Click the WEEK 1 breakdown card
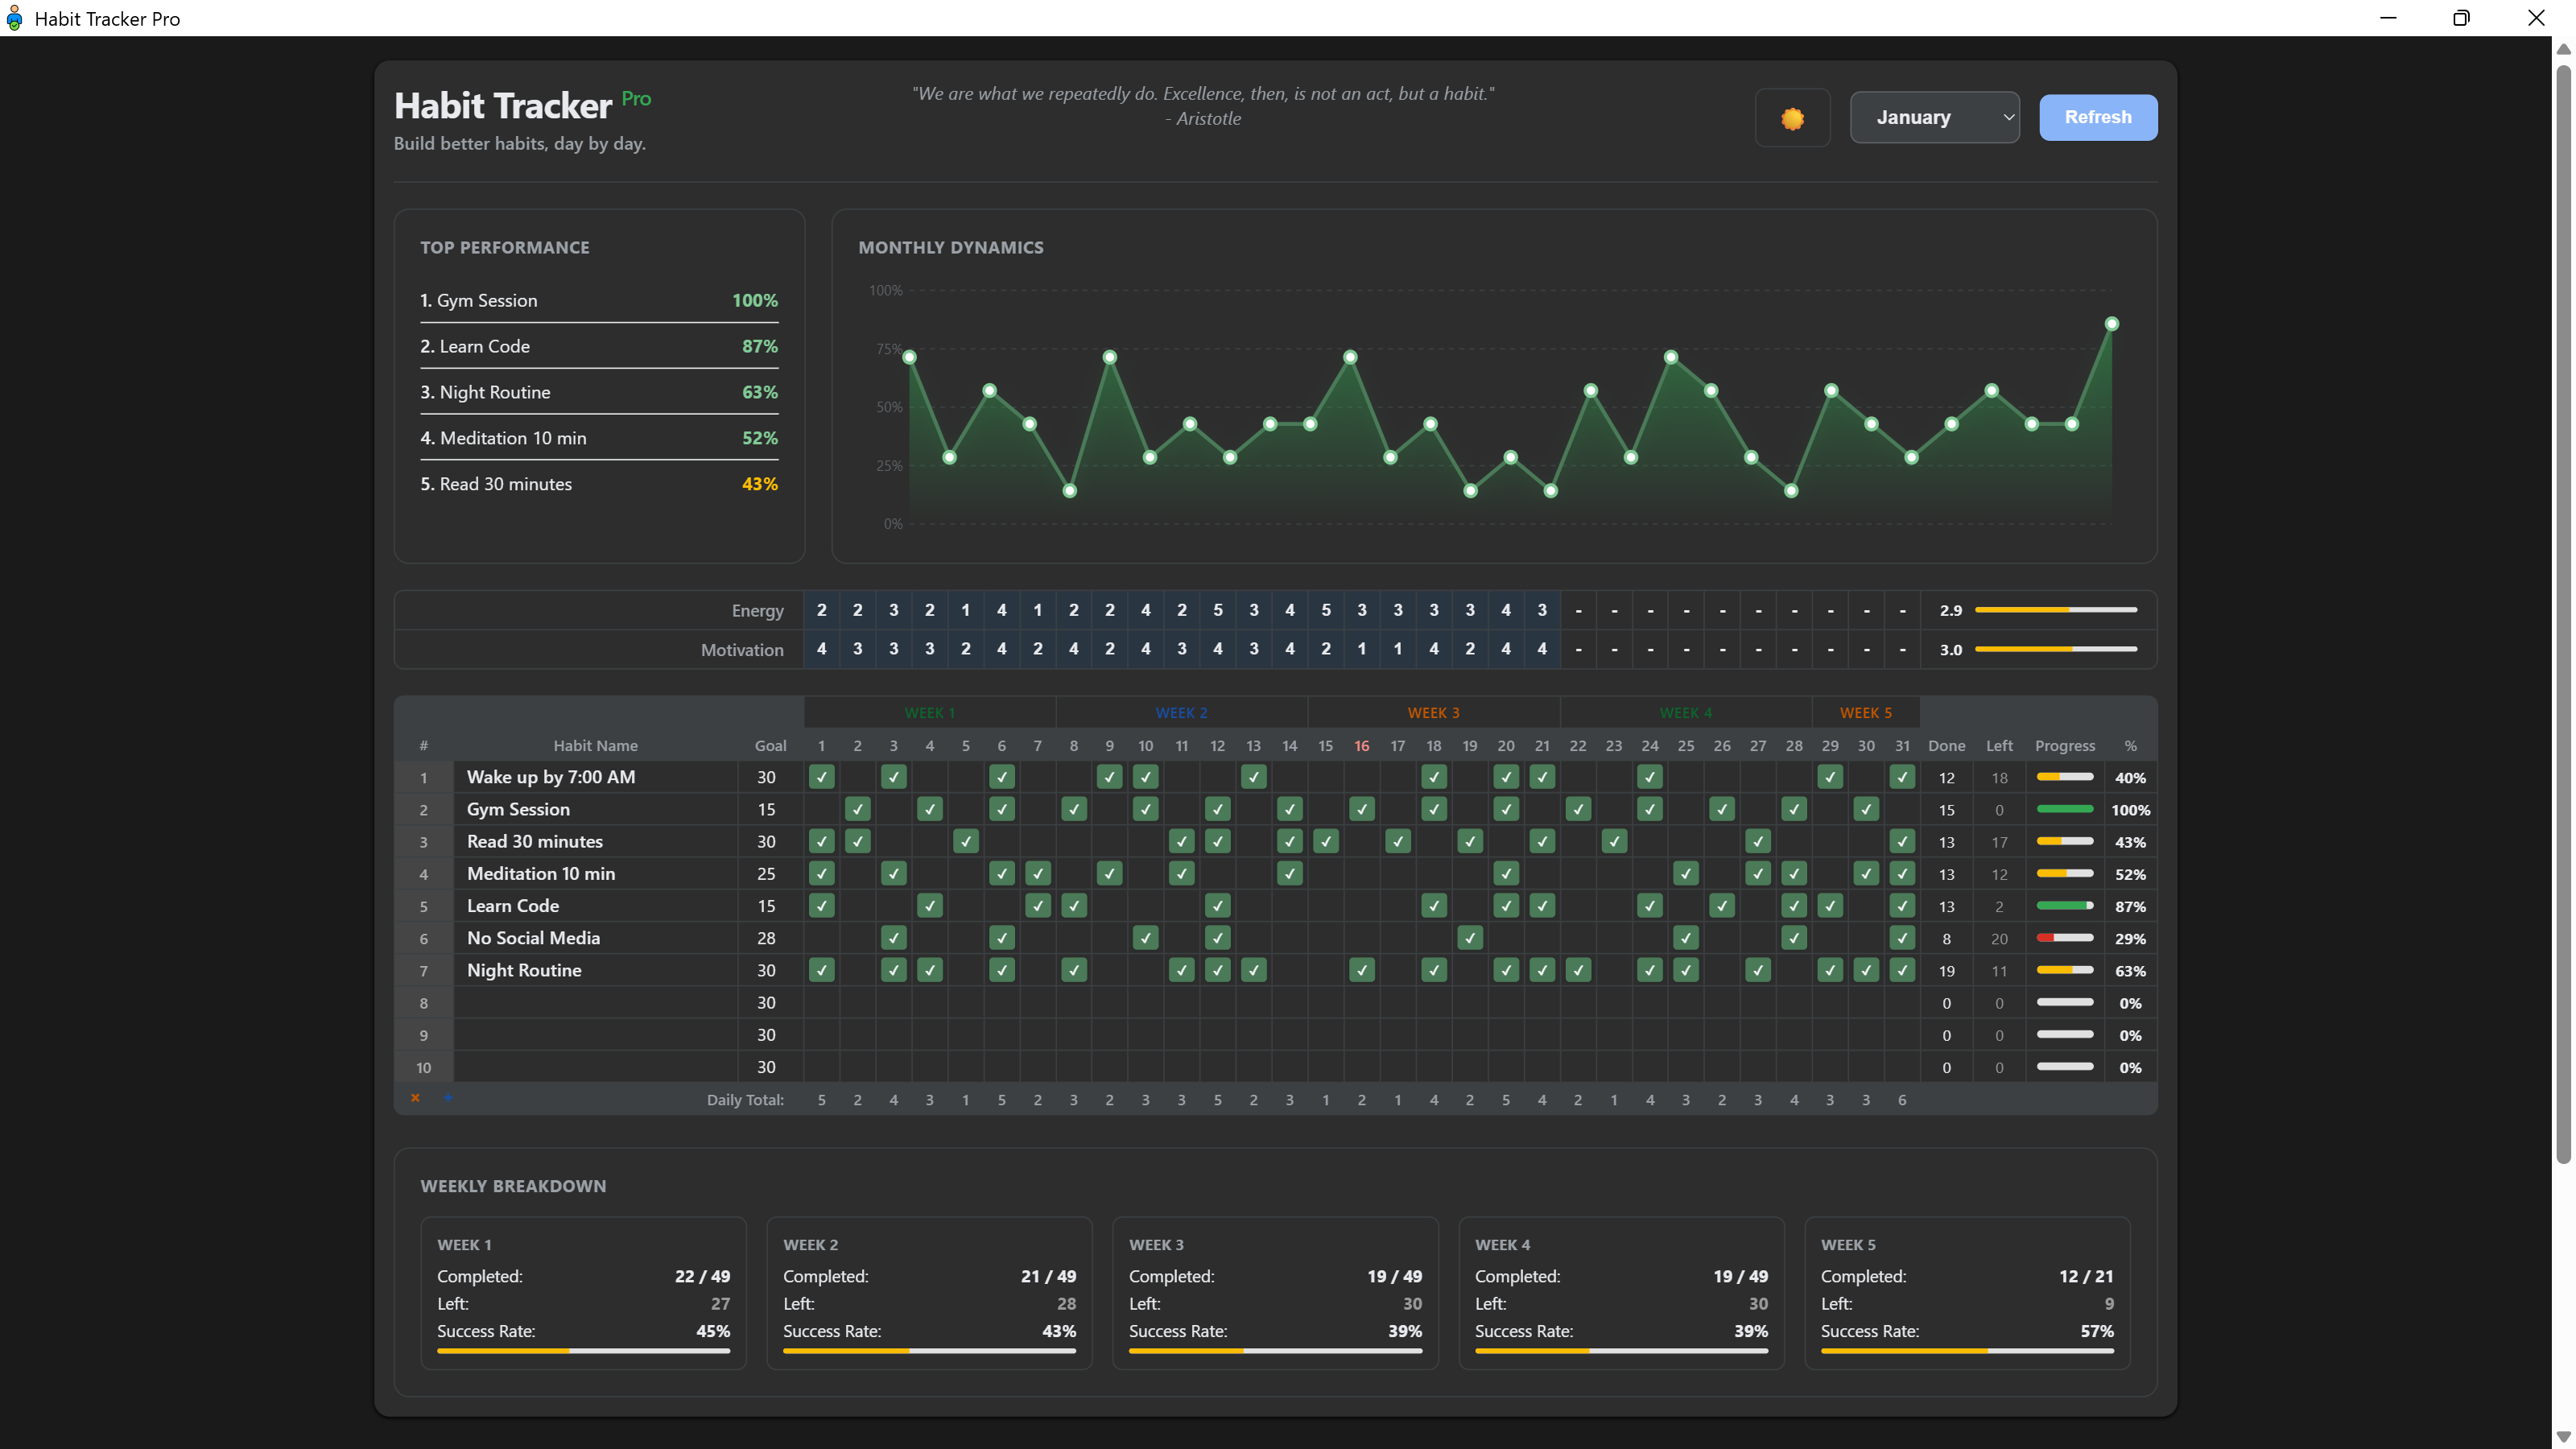The height and width of the screenshot is (1449, 2576). 583,1293
